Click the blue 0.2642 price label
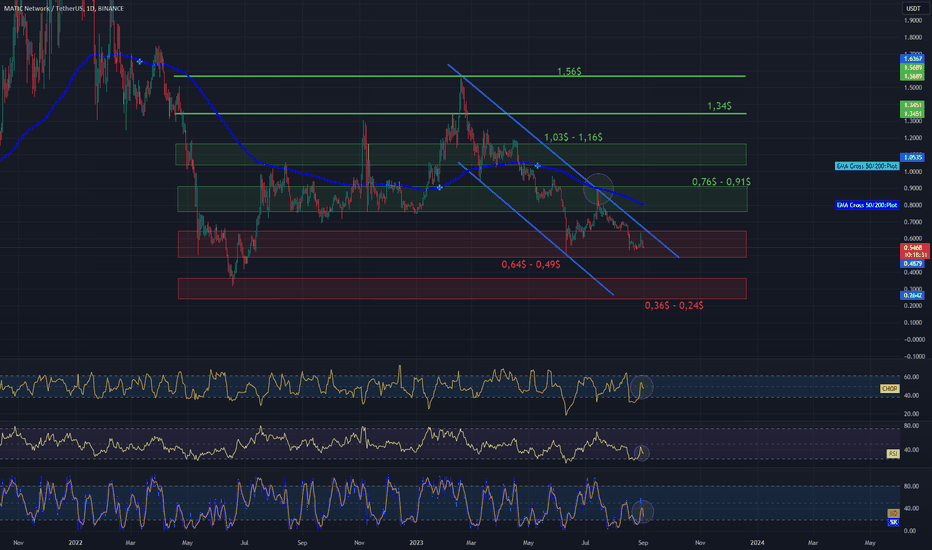Viewport: 932px width, 550px height. click(x=912, y=295)
